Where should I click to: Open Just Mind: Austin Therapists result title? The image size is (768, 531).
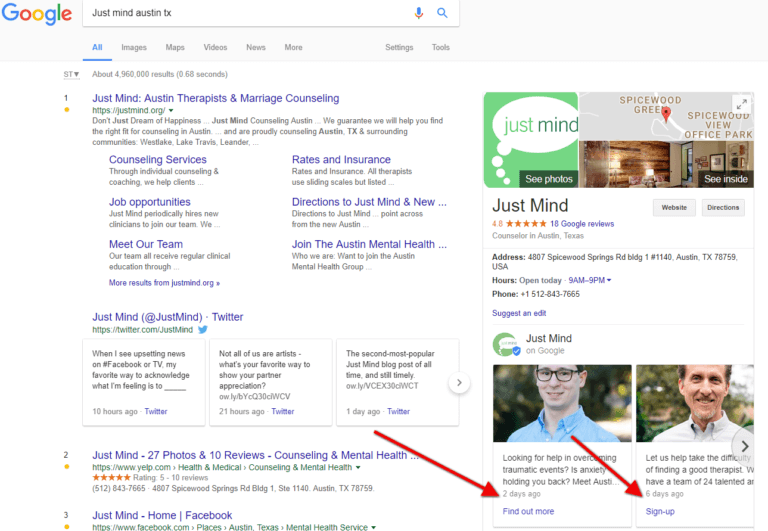pos(216,98)
